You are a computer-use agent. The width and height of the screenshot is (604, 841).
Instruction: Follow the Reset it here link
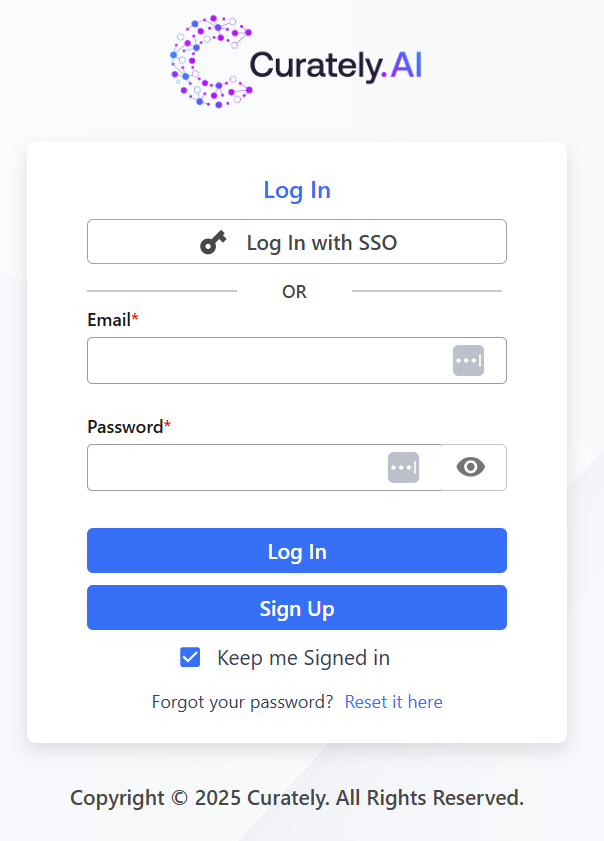pyautogui.click(x=393, y=702)
